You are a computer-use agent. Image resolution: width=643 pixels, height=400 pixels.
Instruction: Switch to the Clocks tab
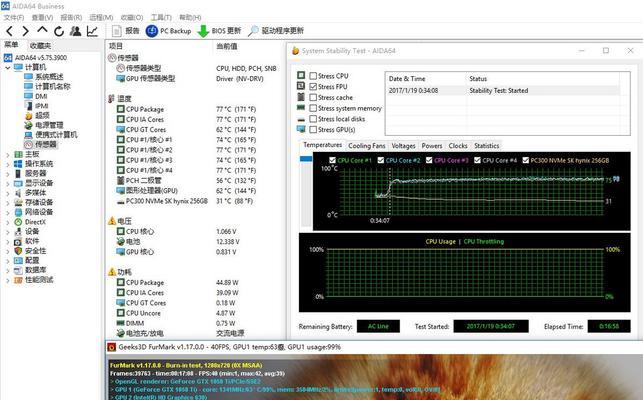pos(458,146)
